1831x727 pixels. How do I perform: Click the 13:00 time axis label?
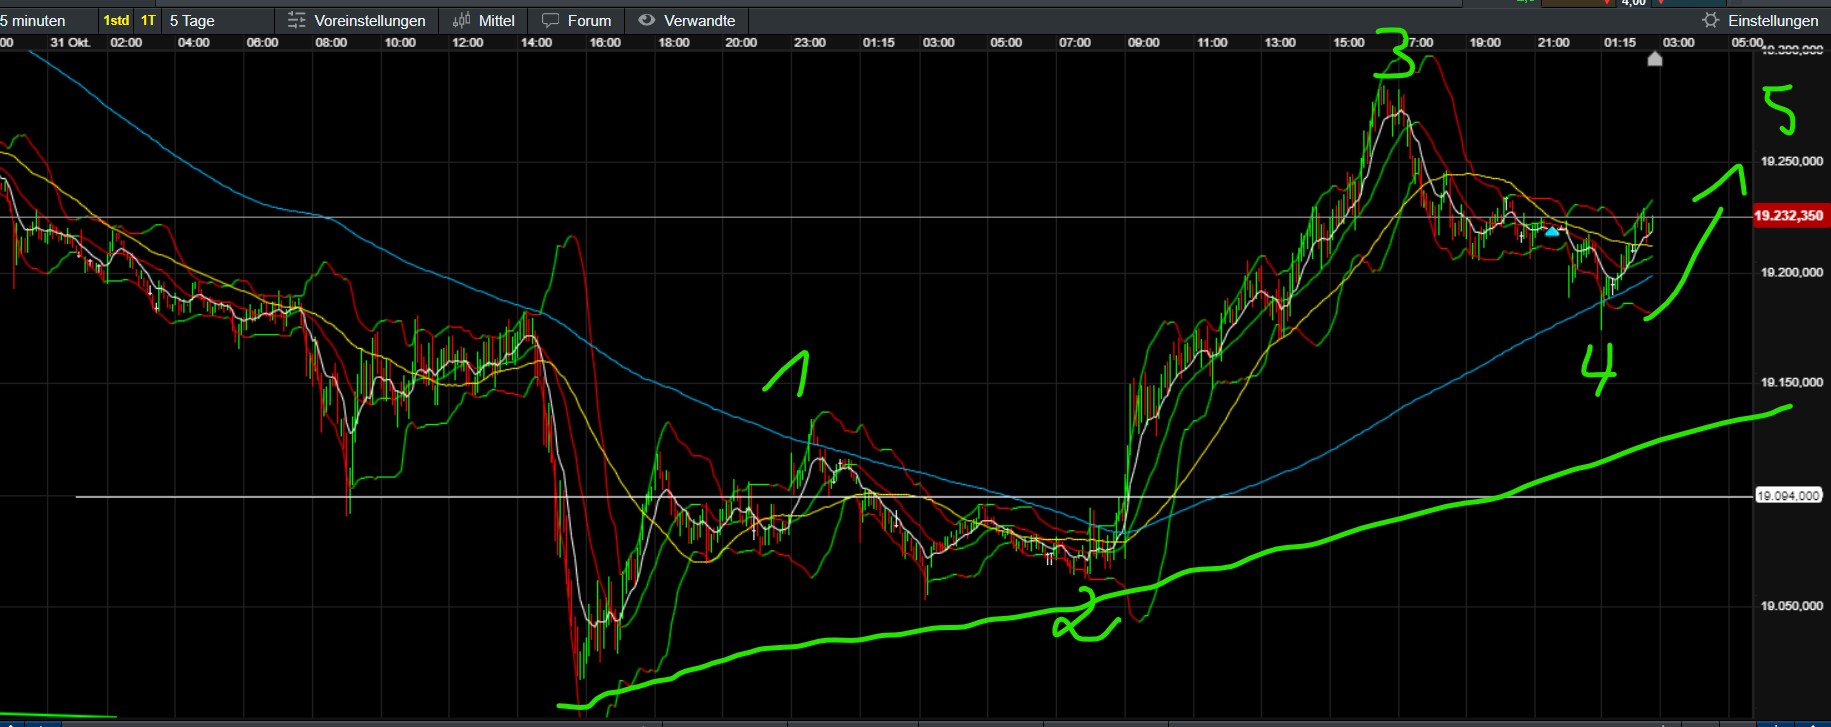point(1280,42)
